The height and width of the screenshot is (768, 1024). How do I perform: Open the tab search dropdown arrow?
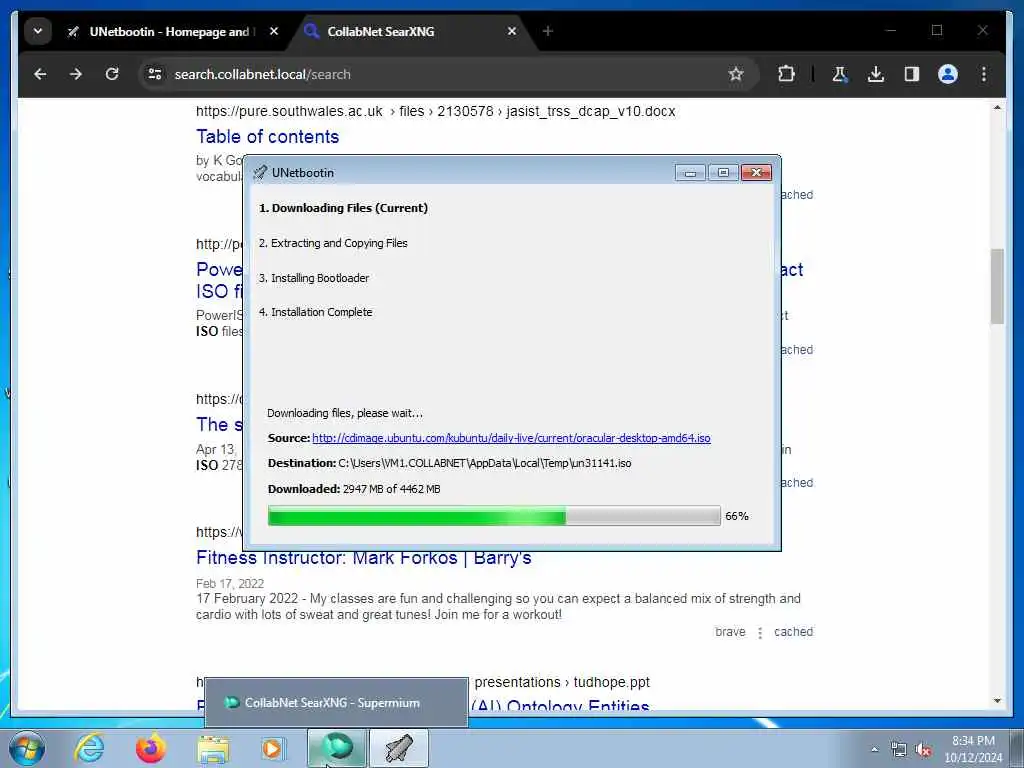click(x=38, y=31)
